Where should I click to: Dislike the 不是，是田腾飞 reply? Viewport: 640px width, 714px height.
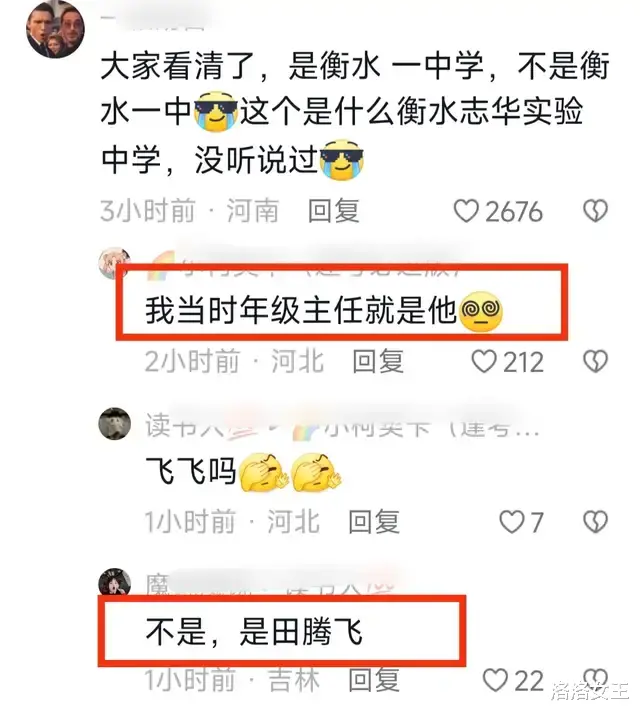click(x=595, y=679)
